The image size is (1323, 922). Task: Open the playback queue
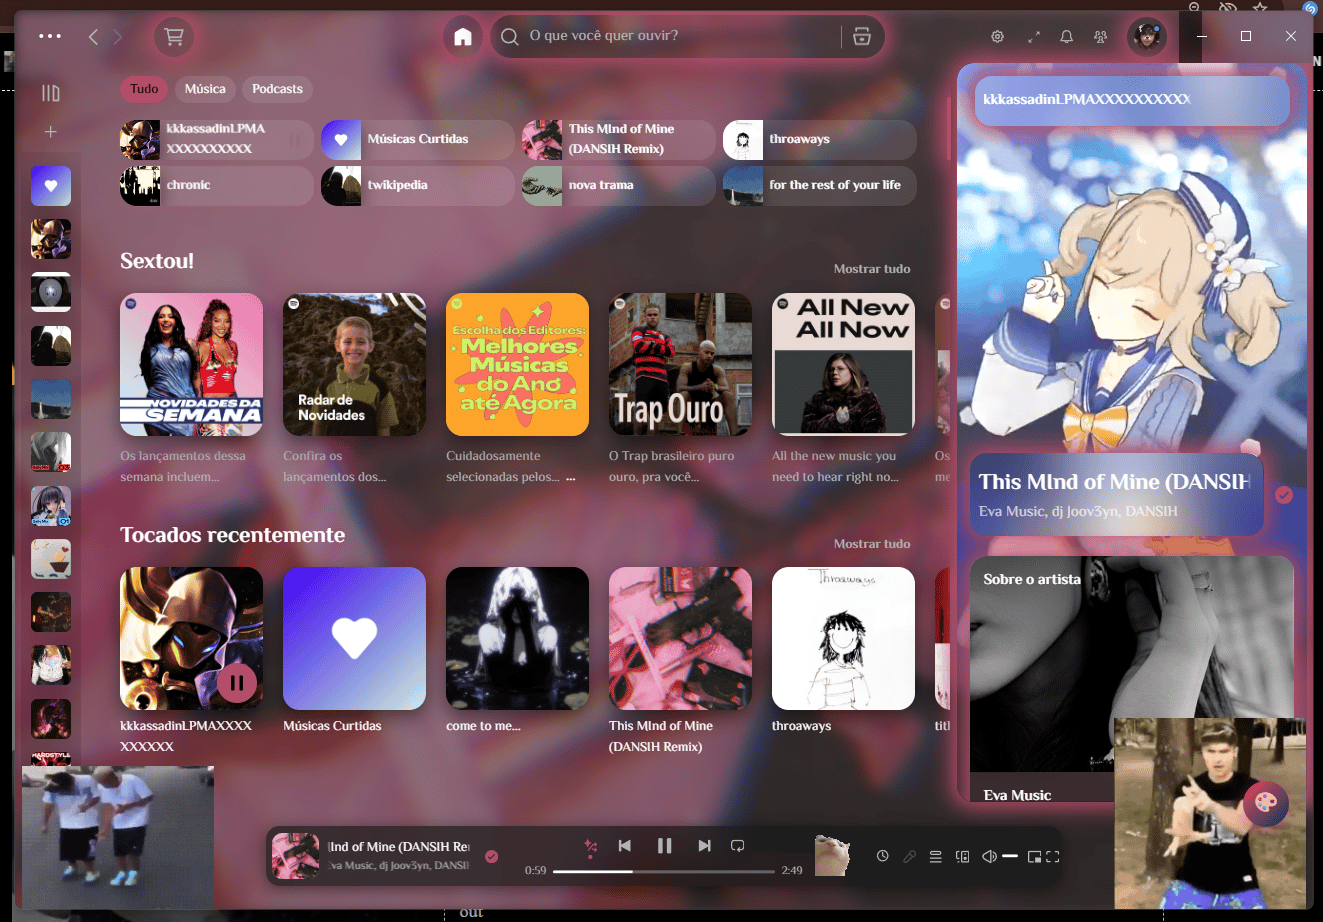click(x=936, y=856)
